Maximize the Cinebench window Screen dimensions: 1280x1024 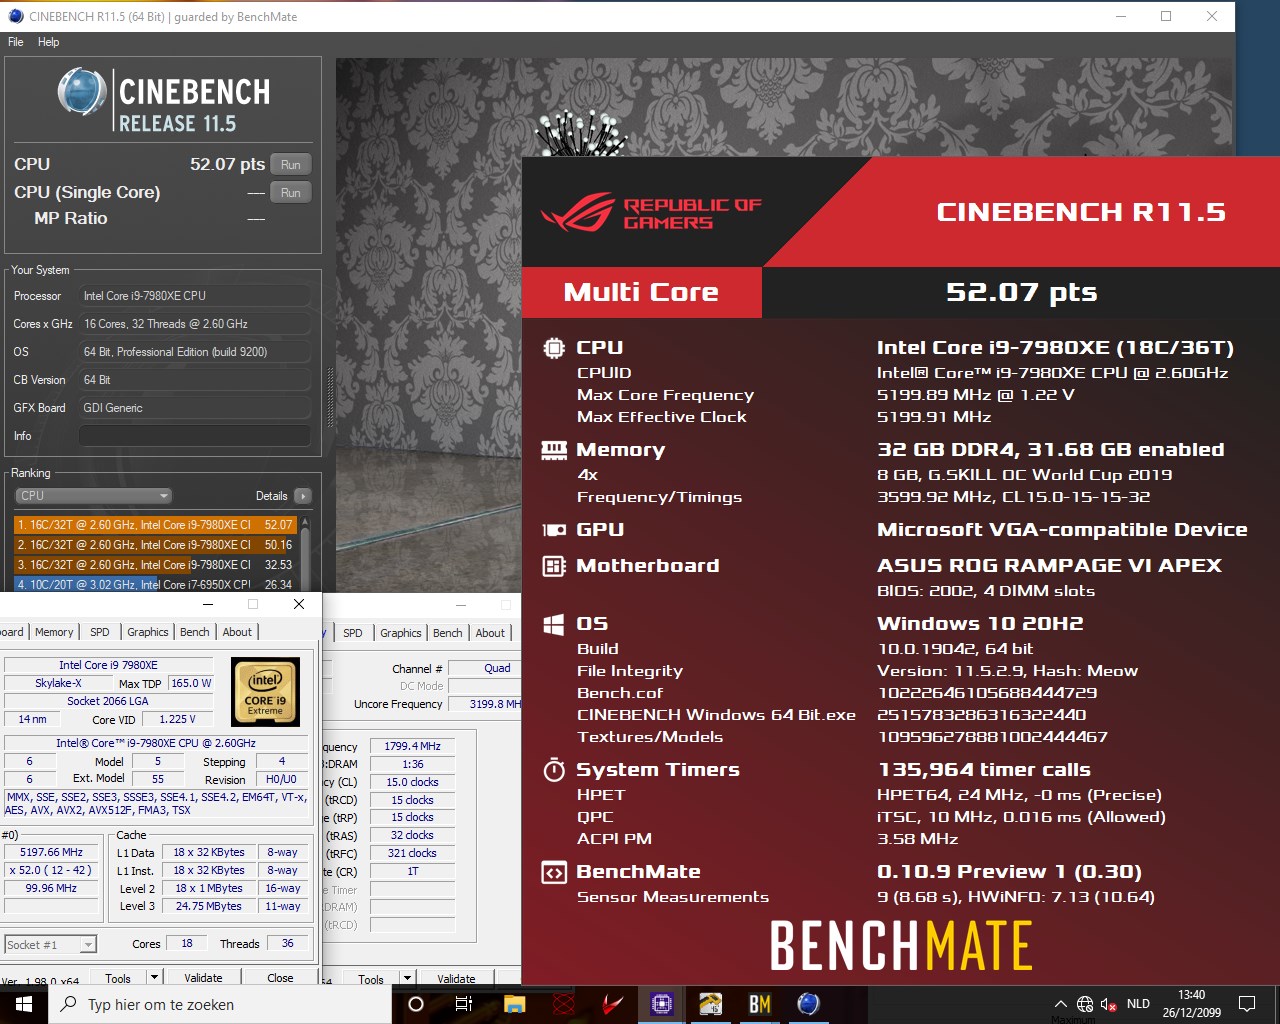coord(1166,16)
